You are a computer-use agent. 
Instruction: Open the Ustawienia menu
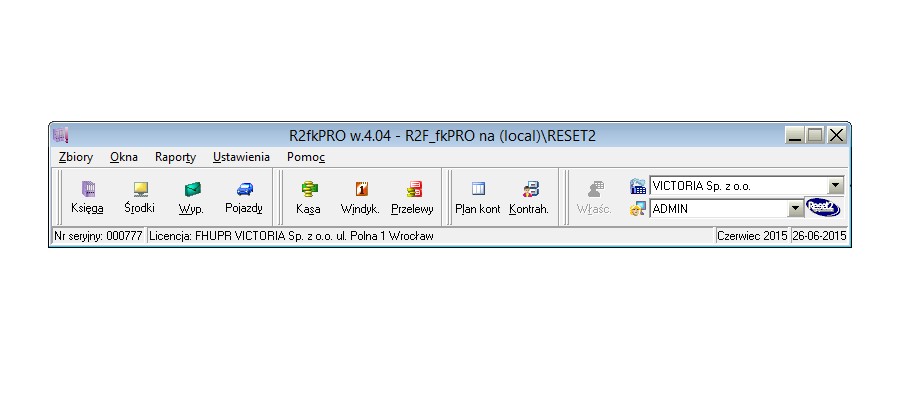[x=241, y=157]
